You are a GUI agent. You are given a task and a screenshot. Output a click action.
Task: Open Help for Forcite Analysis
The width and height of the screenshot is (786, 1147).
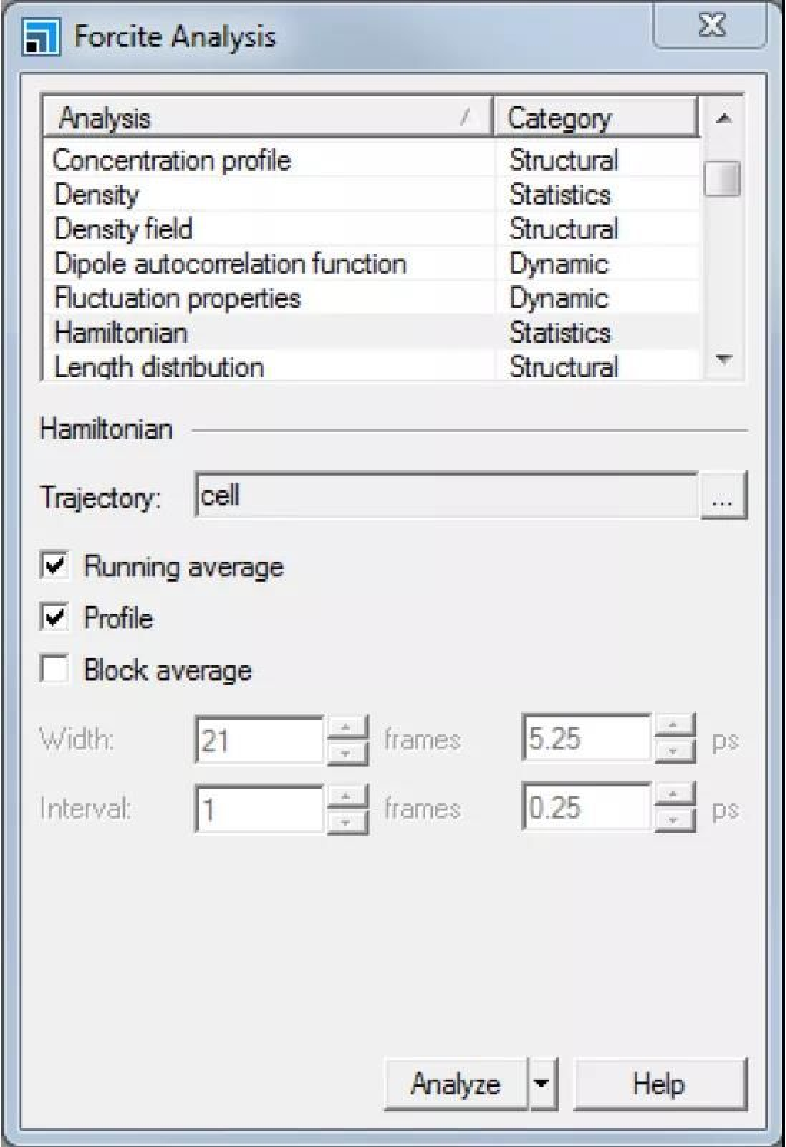[x=659, y=1085]
